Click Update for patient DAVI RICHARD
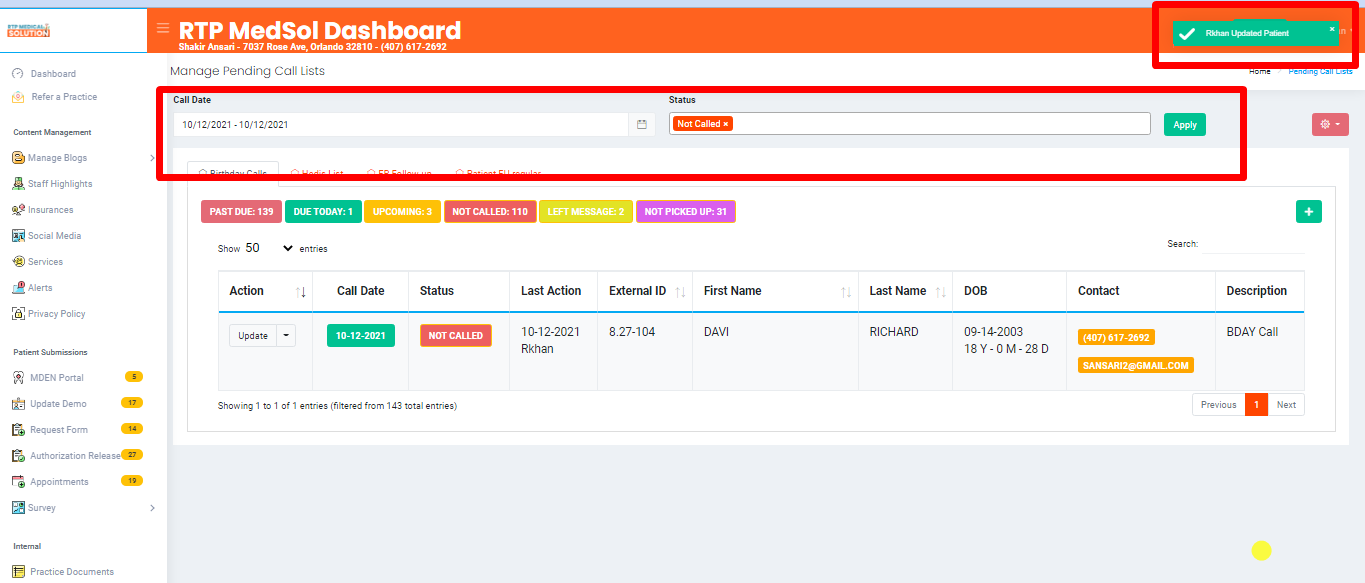 pos(253,336)
